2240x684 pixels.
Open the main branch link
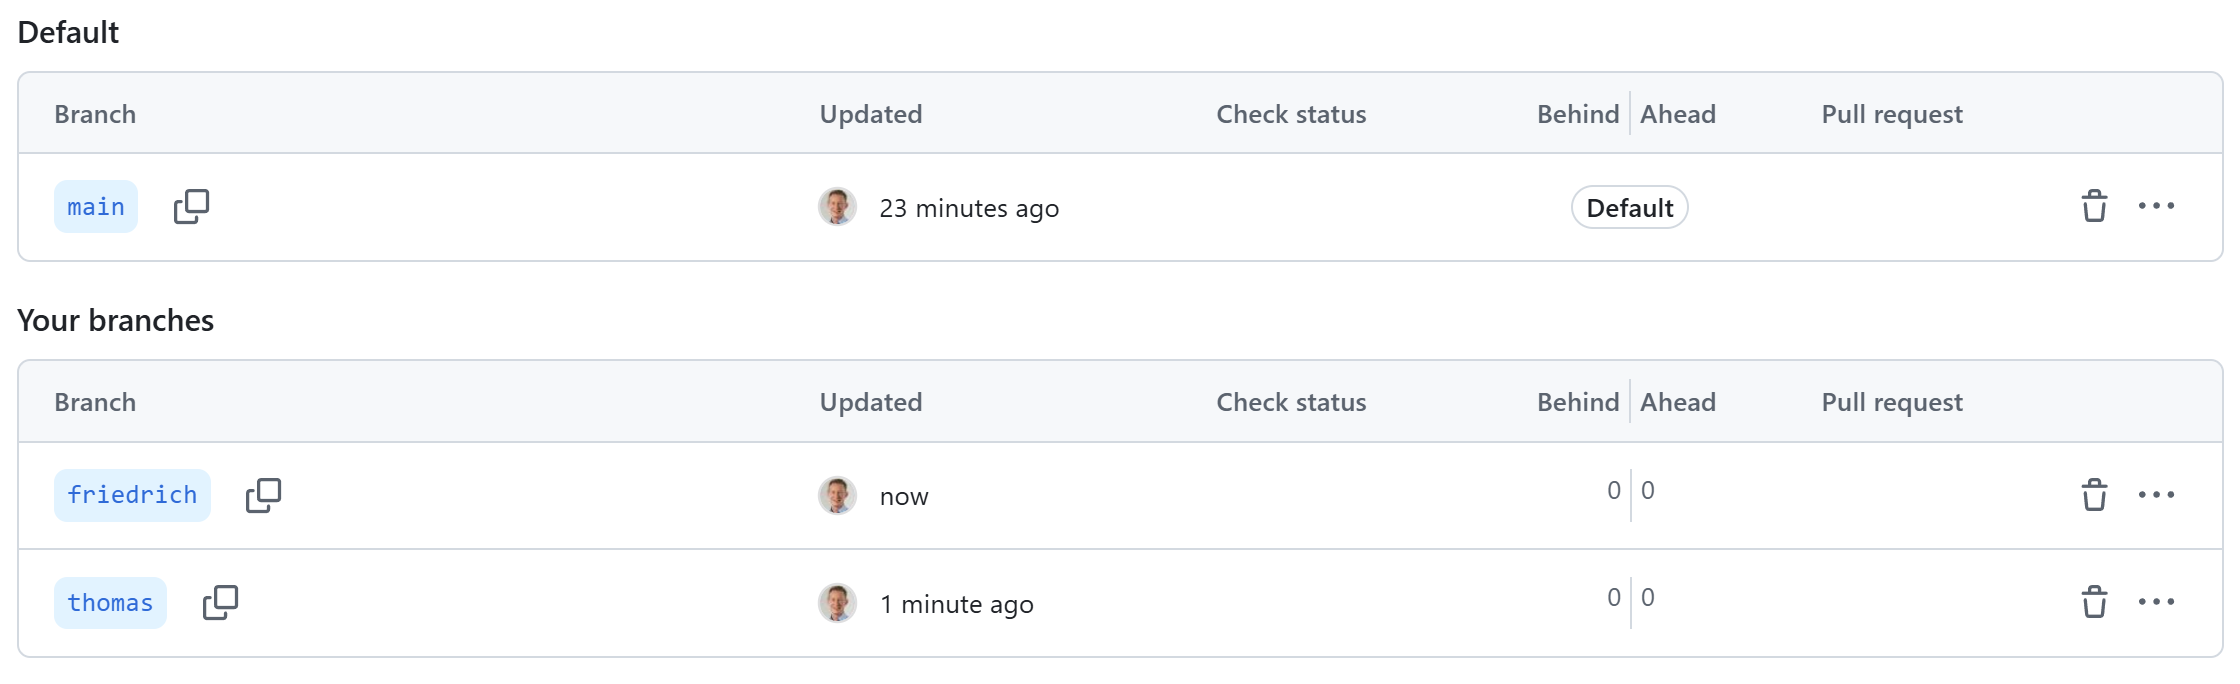pos(96,207)
